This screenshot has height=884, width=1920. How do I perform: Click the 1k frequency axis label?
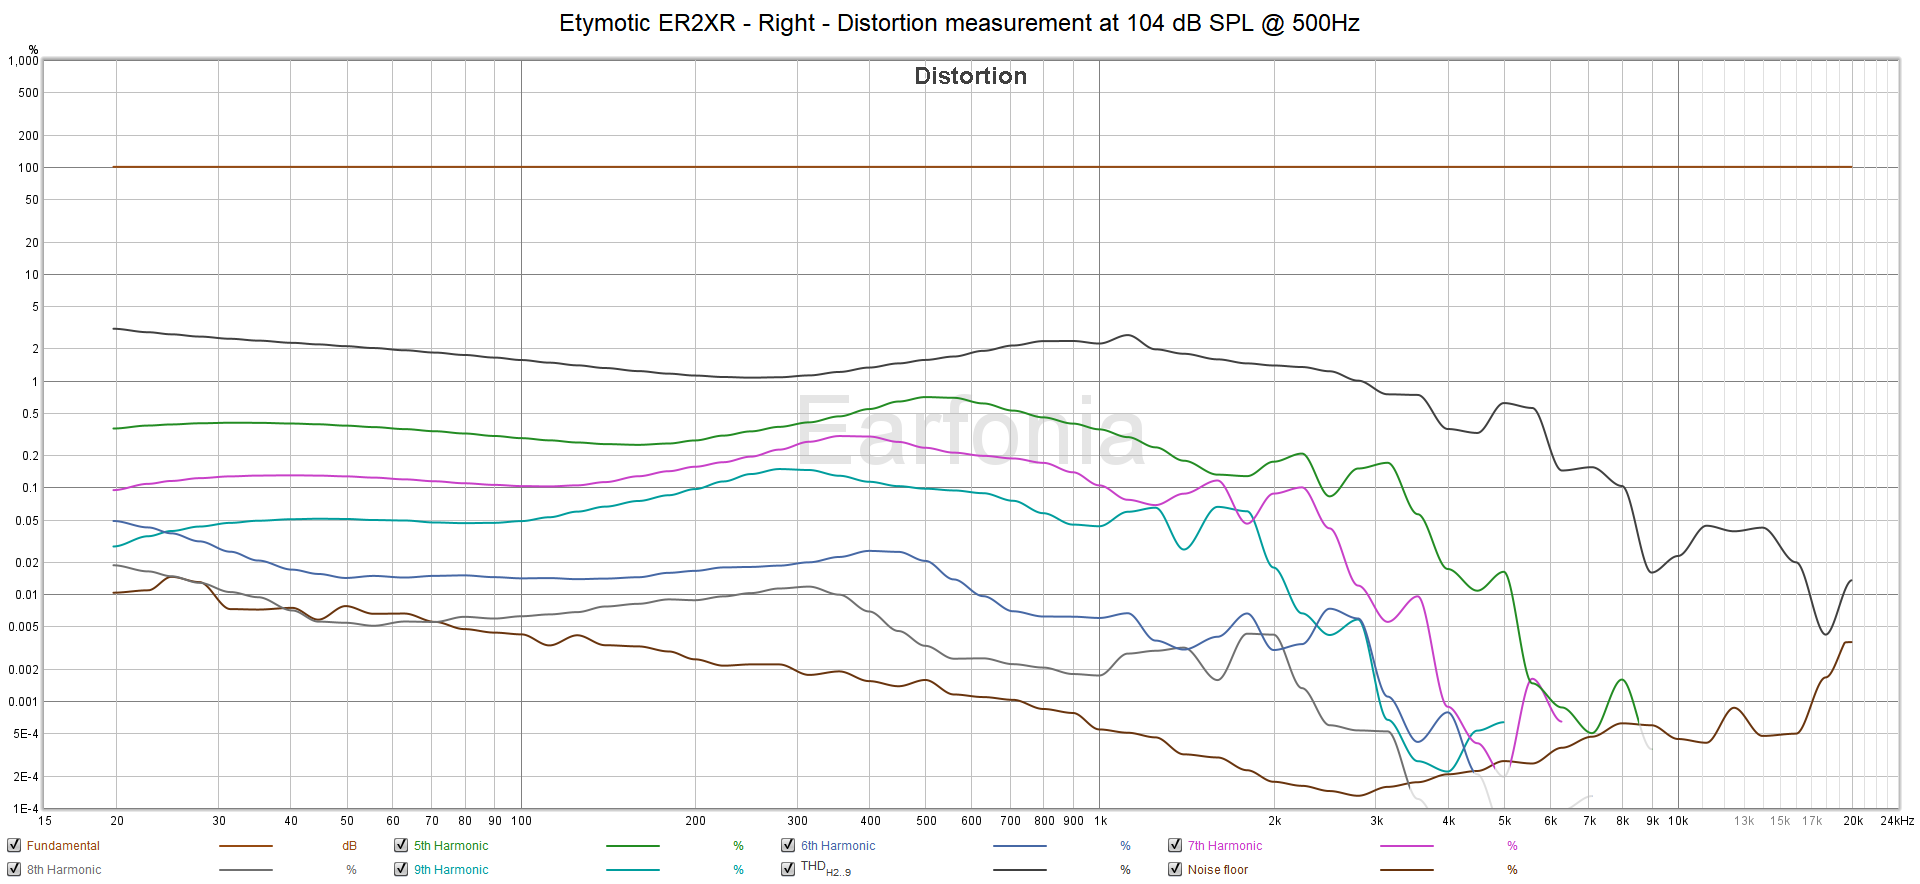pos(1100,821)
